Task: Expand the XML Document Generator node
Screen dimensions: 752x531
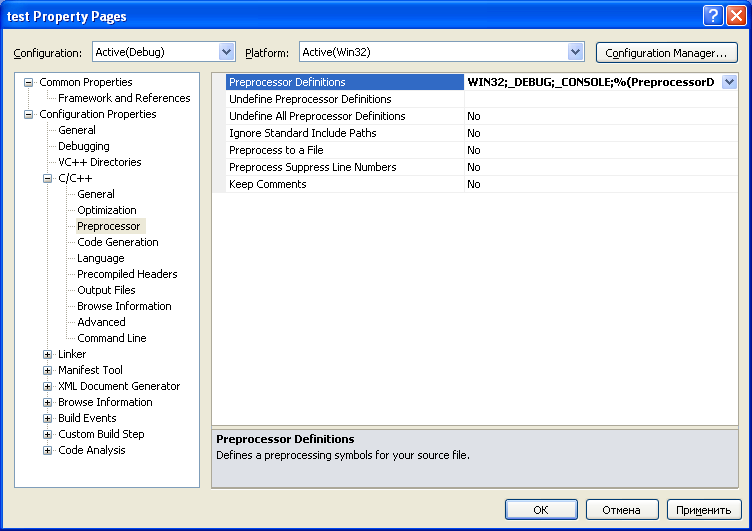Action: 47,386
